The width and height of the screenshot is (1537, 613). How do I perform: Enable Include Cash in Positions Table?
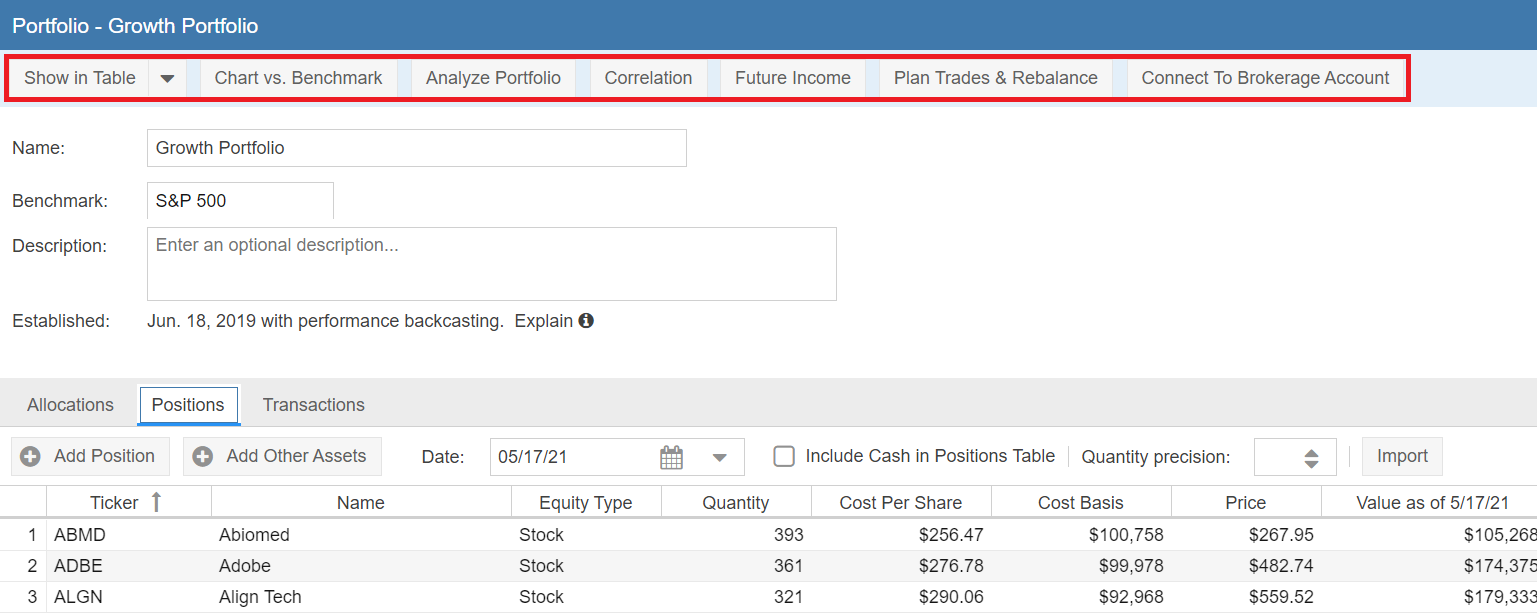785,456
